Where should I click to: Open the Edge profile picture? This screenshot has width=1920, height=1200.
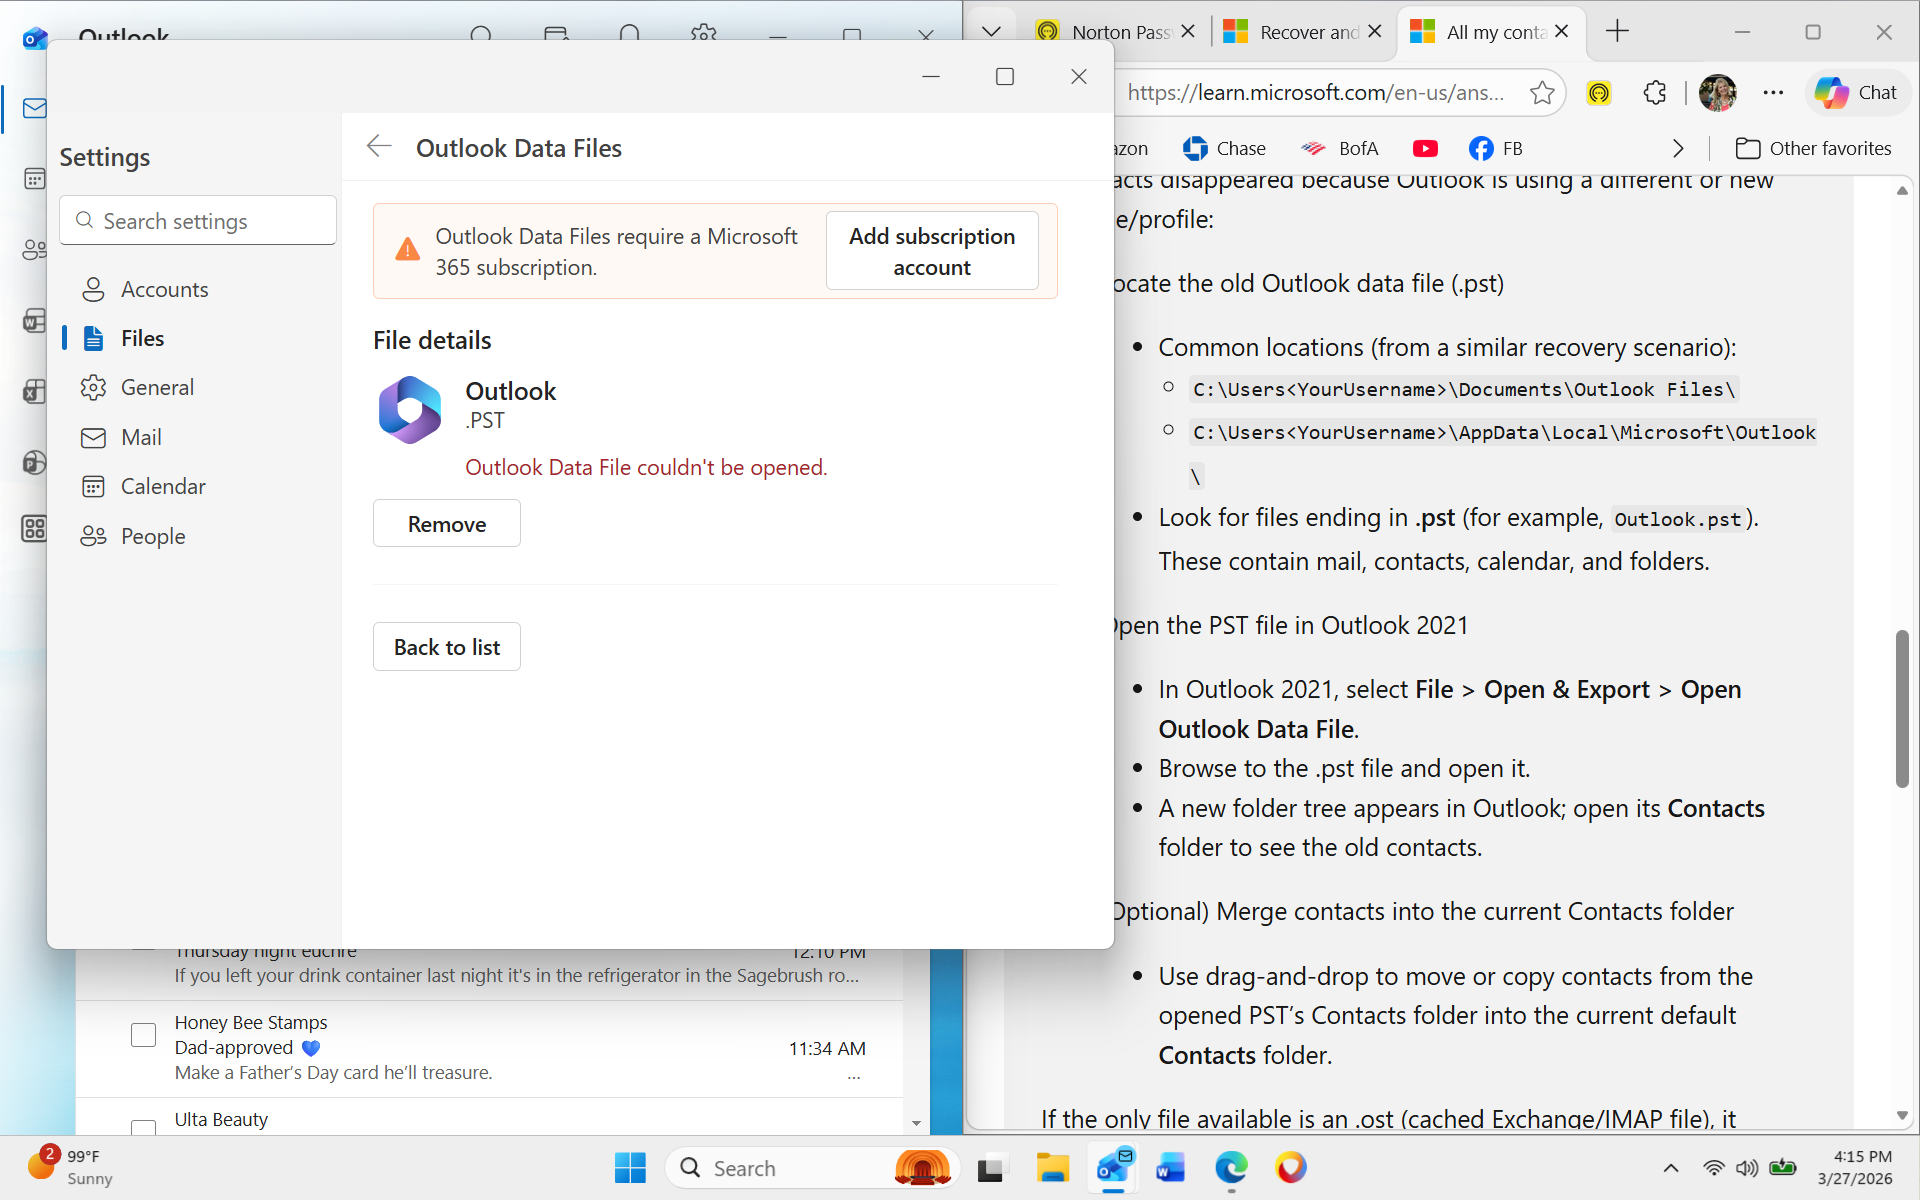click(1717, 93)
